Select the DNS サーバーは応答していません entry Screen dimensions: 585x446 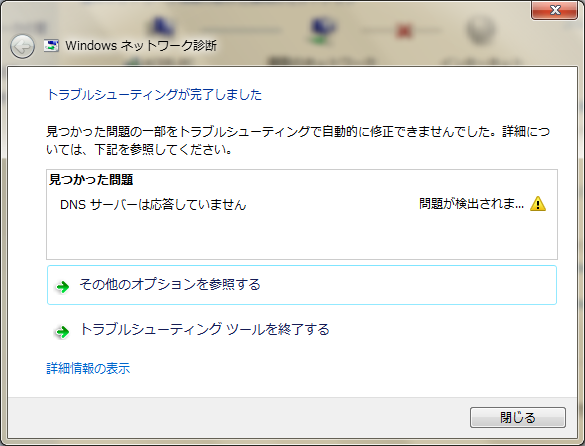pyautogui.click(x=153, y=205)
